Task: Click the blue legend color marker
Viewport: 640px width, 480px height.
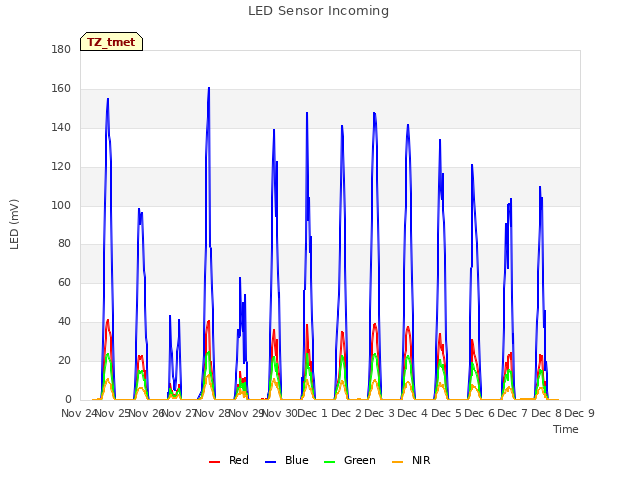Action: (x=271, y=462)
